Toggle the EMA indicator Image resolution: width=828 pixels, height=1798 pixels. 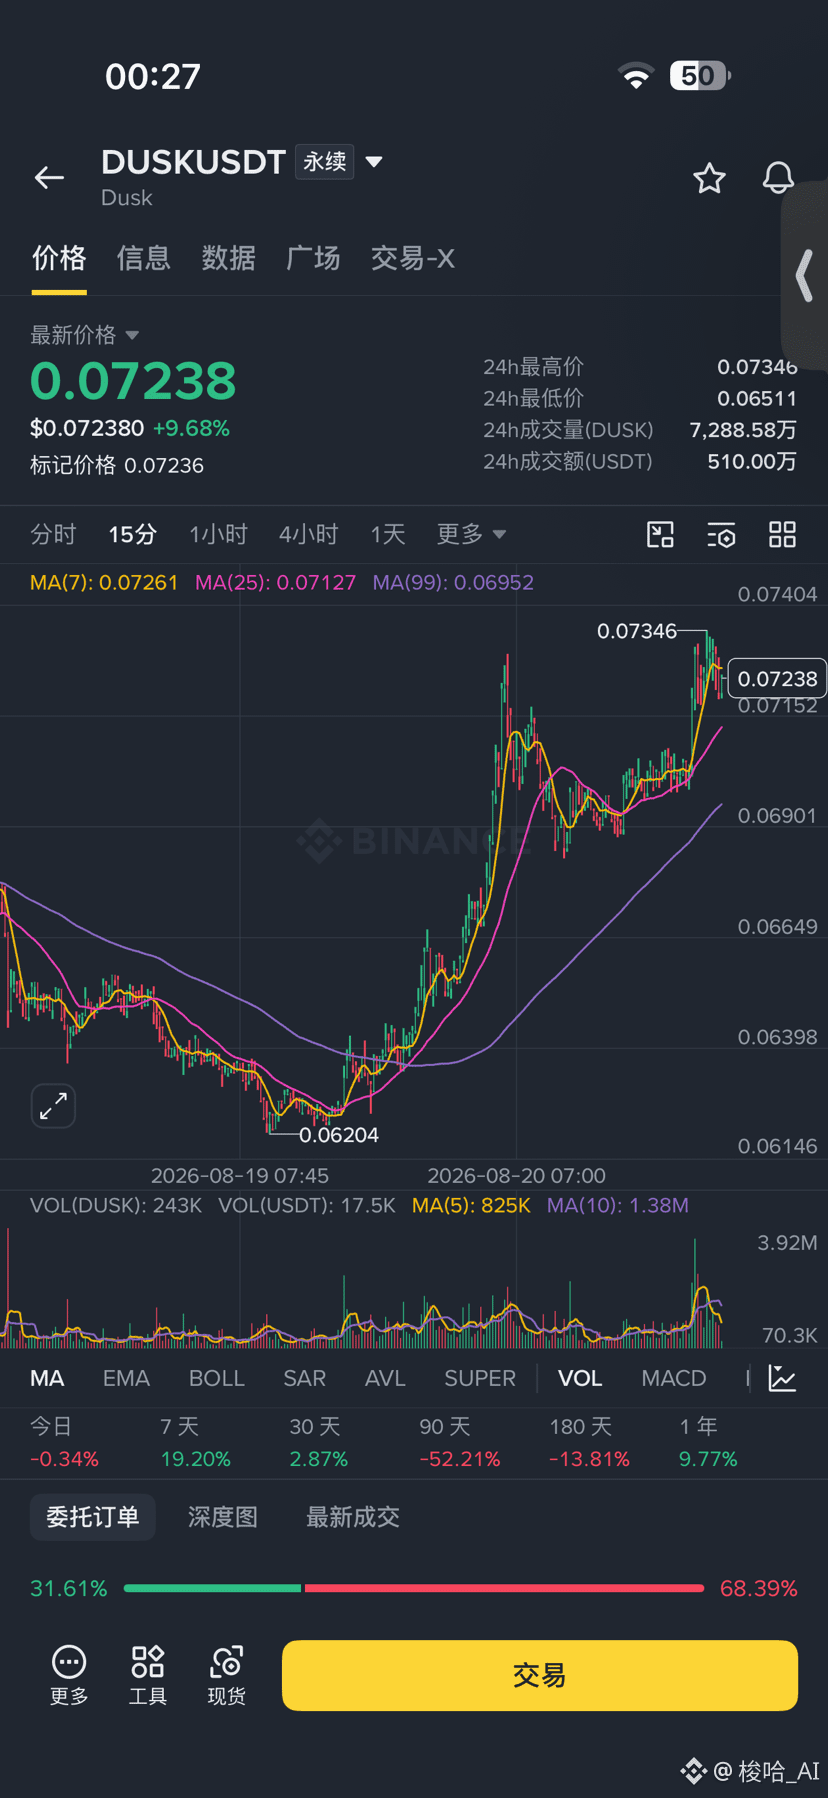coord(126,1378)
